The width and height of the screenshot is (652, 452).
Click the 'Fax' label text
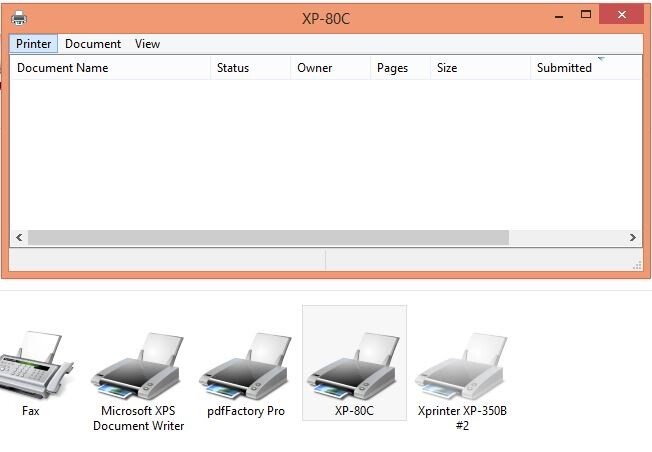30,411
